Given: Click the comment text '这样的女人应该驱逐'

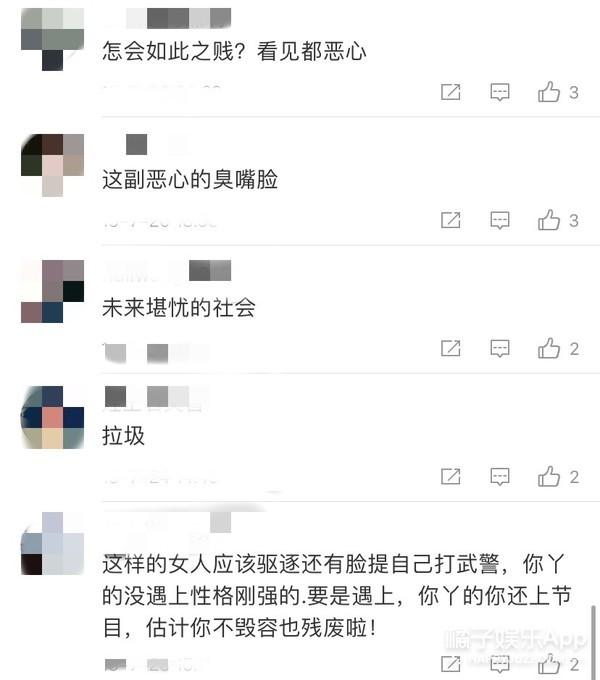Looking at the screenshot, I should 202,564.
